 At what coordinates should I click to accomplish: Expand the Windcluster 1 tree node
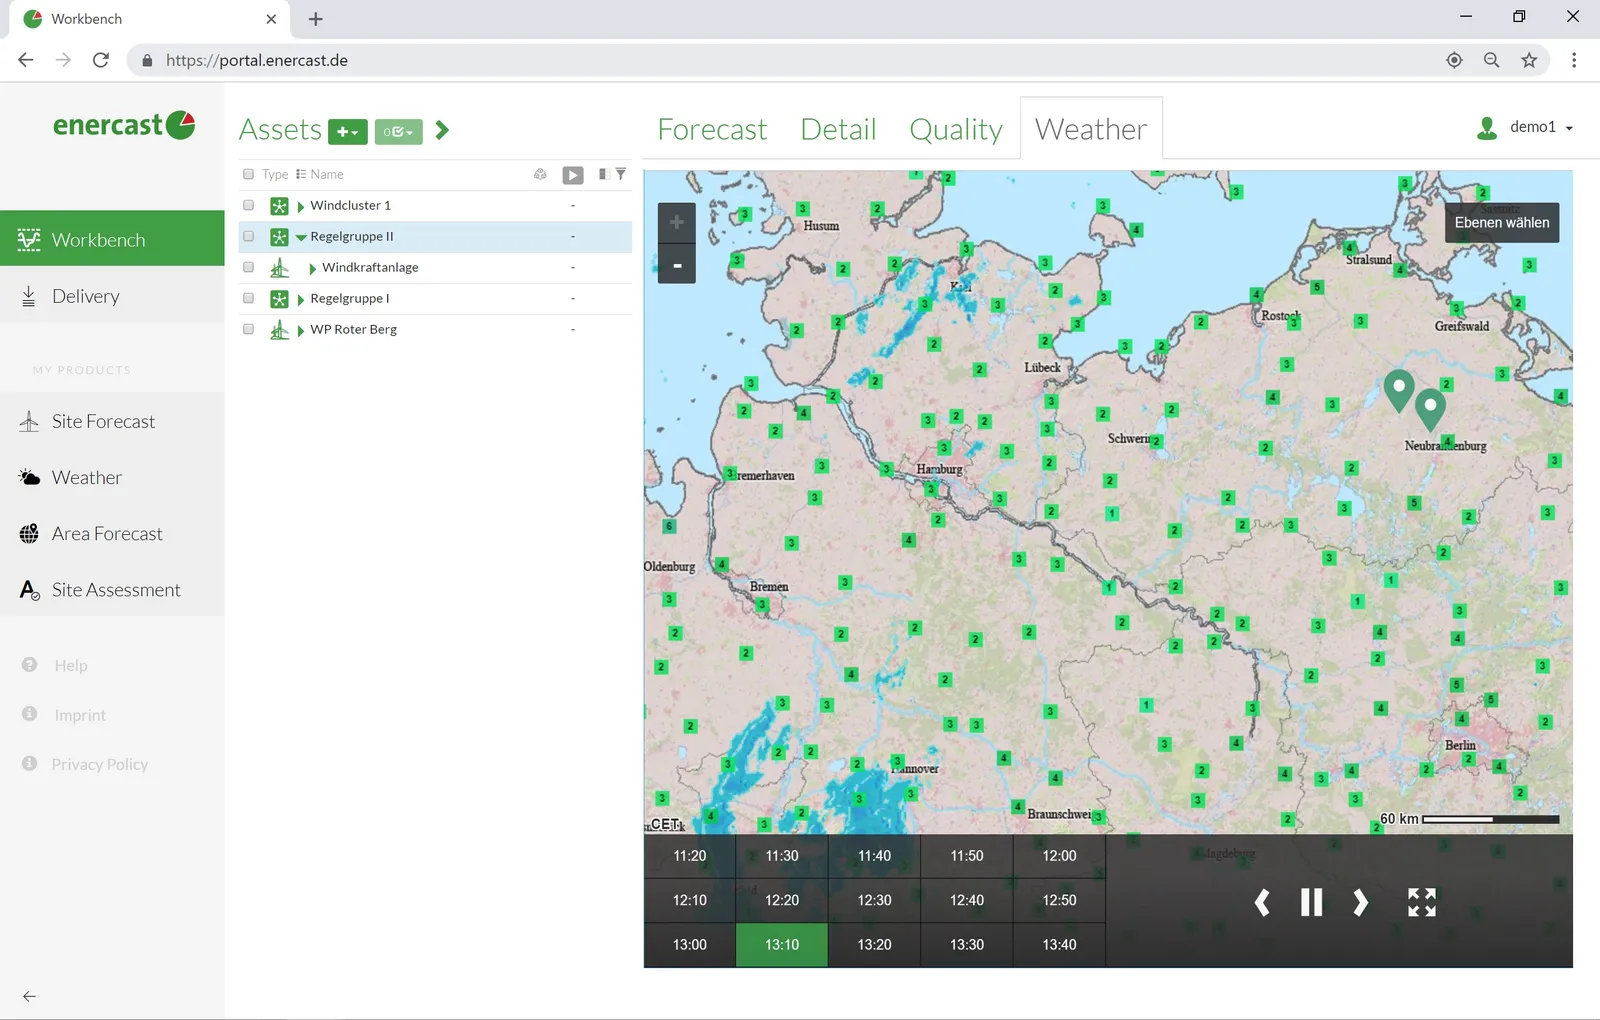(300, 206)
